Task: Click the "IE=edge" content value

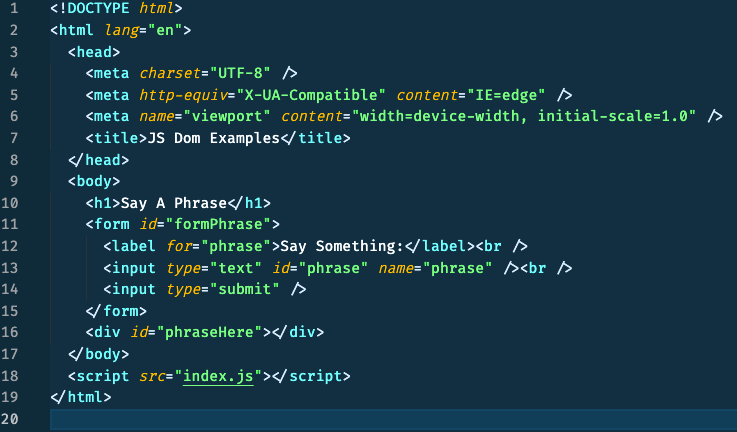Action: coord(506,95)
